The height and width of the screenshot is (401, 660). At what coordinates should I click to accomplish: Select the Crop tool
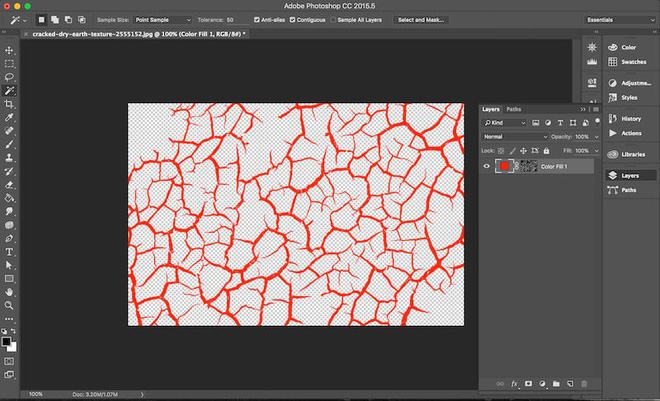coord(10,103)
